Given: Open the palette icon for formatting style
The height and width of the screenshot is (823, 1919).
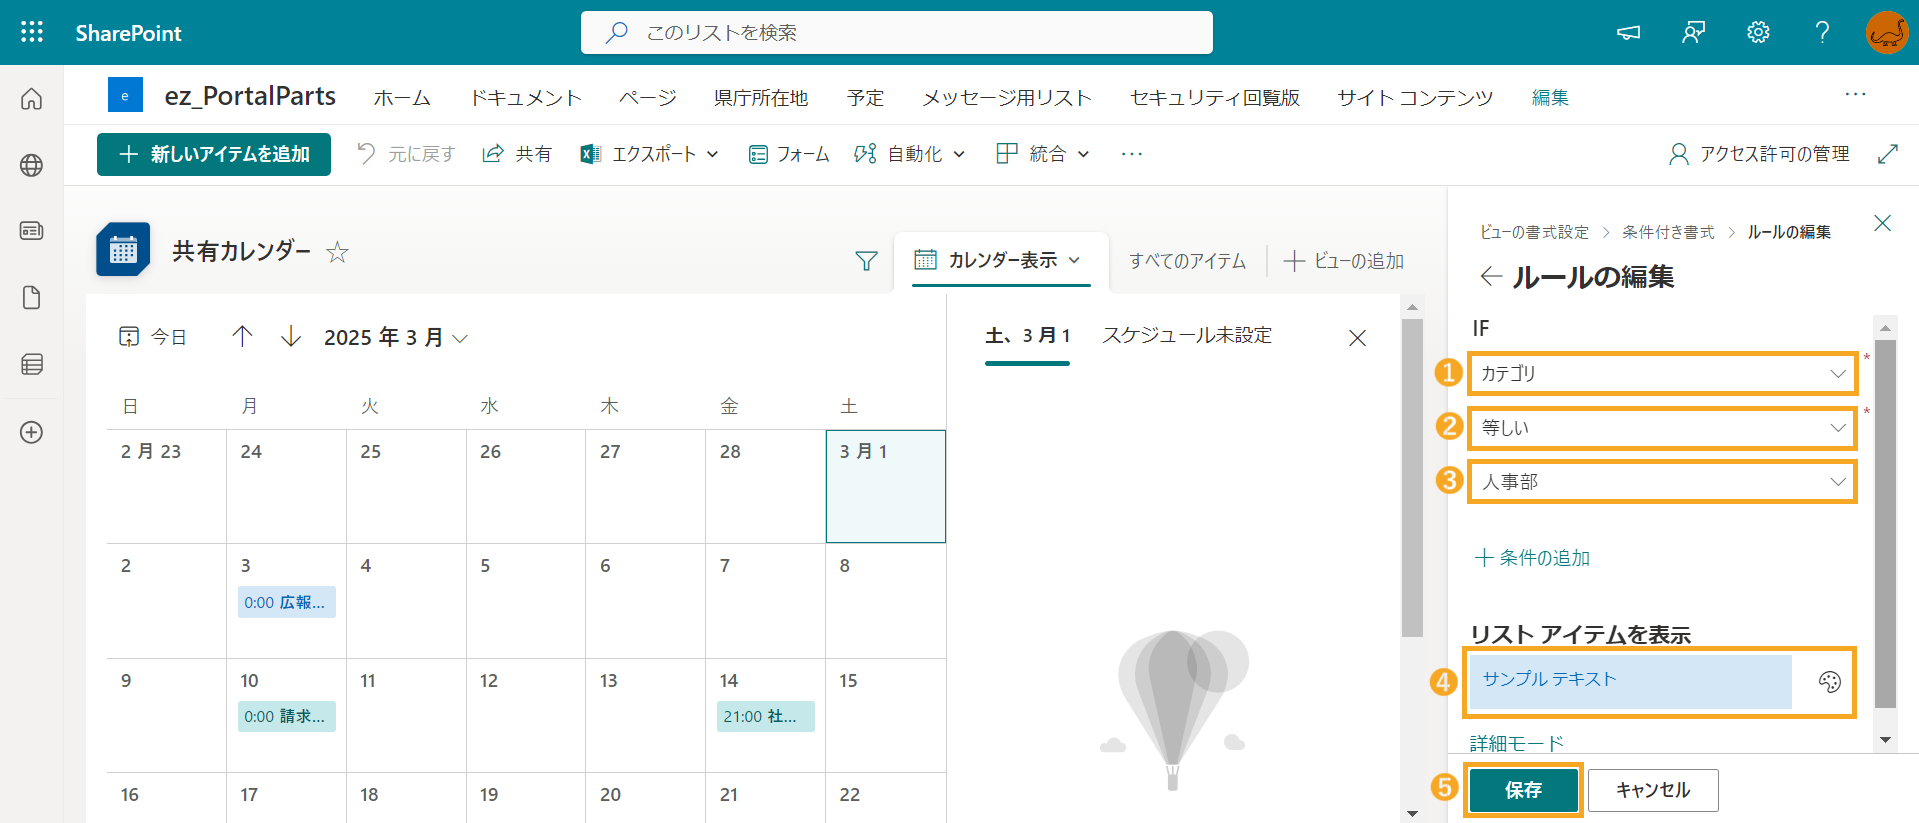Looking at the screenshot, I should coord(1829,682).
